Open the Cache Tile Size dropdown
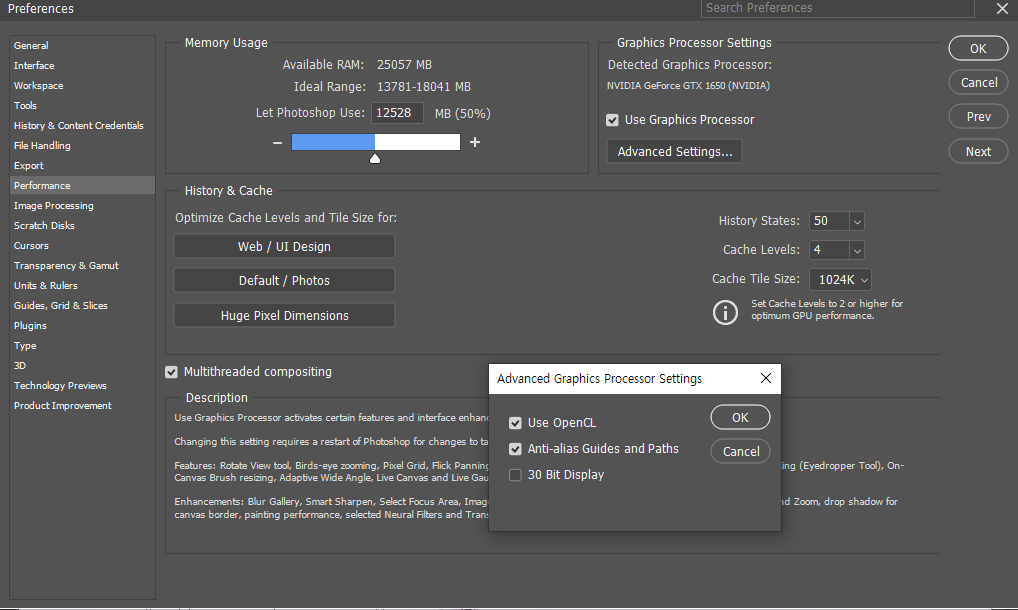 coord(863,280)
